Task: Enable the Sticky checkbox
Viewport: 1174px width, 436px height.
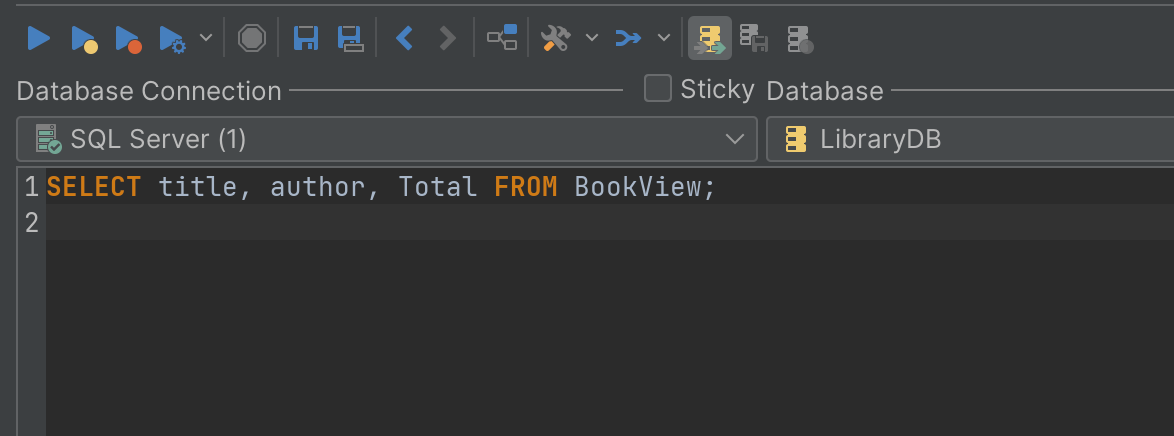Action: [657, 88]
